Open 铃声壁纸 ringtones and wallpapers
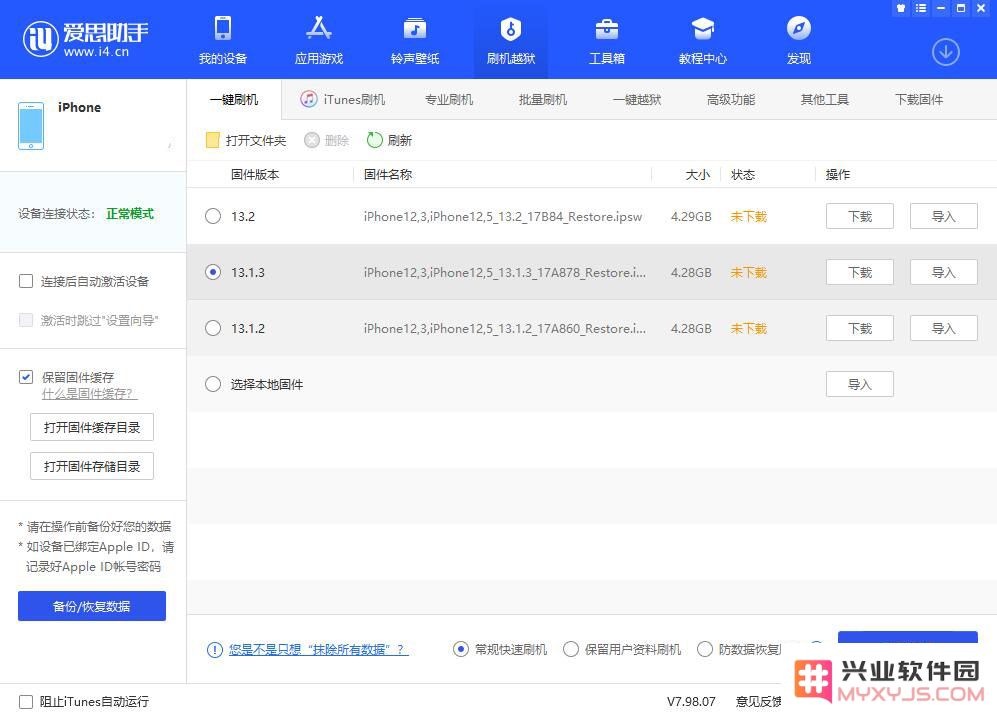The height and width of the screenshot is (718, 997). coord(415,41)
